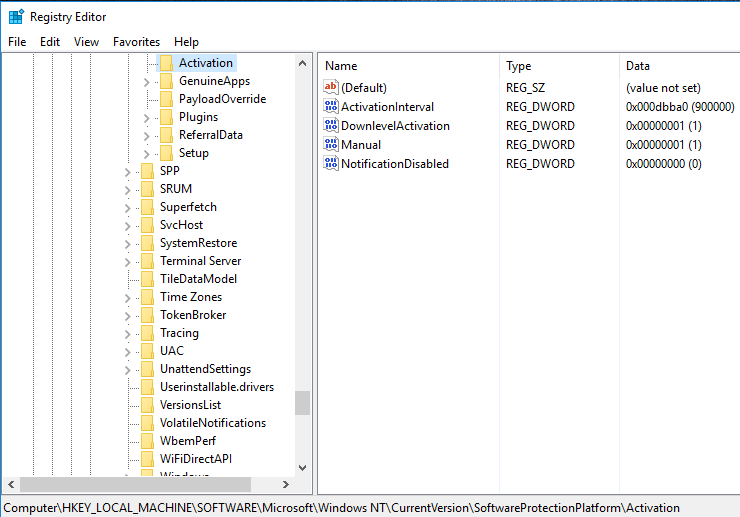This screenshot has height=517, width=740.
Task: Select the WiFiDirectAPI key
Action: (x=196, y=458)
